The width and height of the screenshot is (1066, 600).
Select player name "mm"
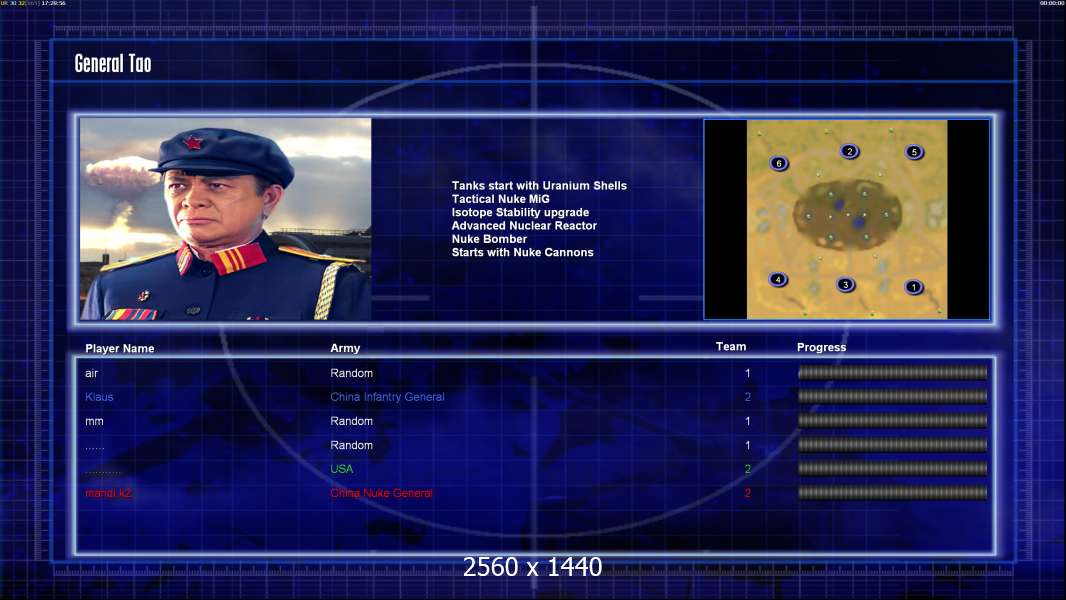click(94, 422)
